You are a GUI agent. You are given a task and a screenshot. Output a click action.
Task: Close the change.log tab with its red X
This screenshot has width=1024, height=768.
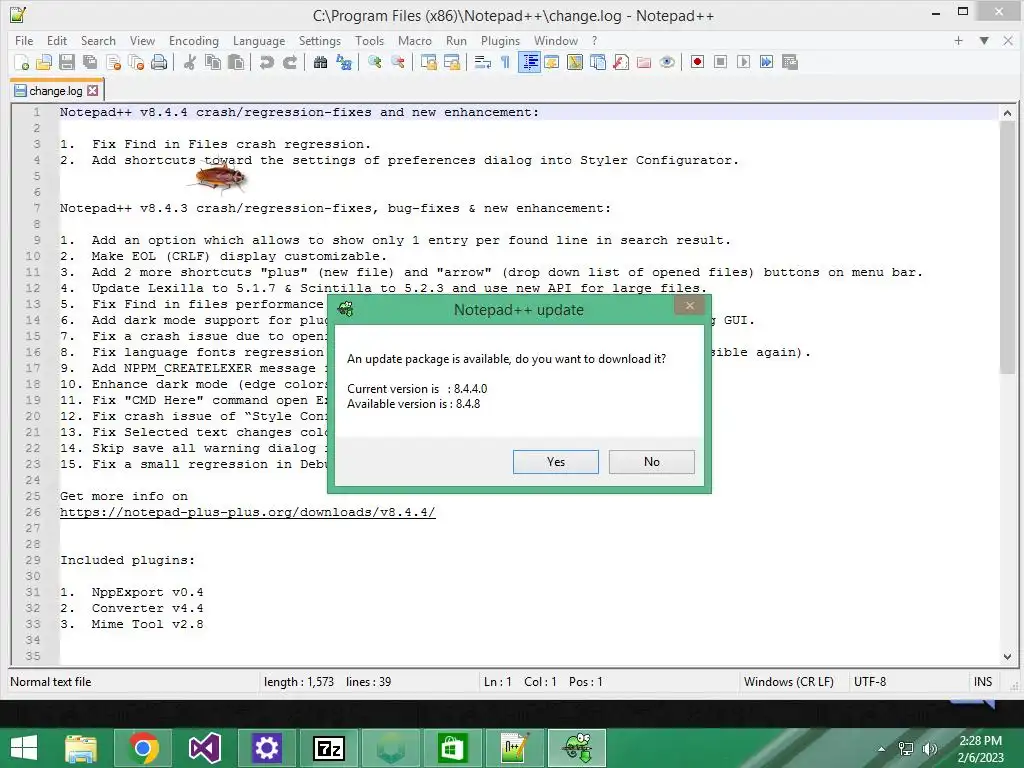pyautogui.click(x=93, y=91)
